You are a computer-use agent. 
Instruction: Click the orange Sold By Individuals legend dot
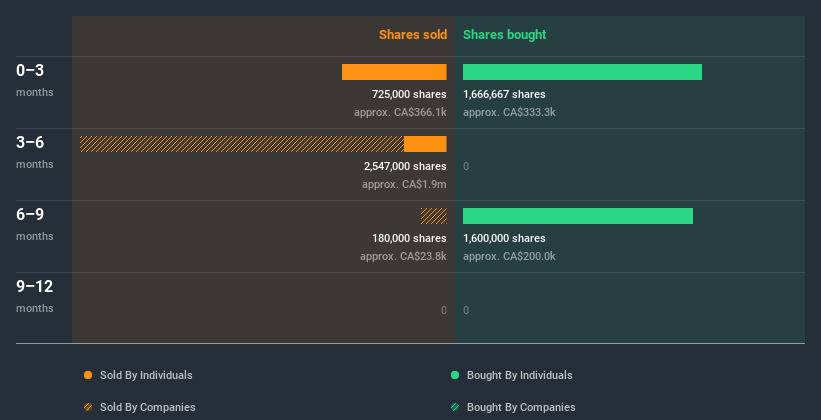pos(88,375)
